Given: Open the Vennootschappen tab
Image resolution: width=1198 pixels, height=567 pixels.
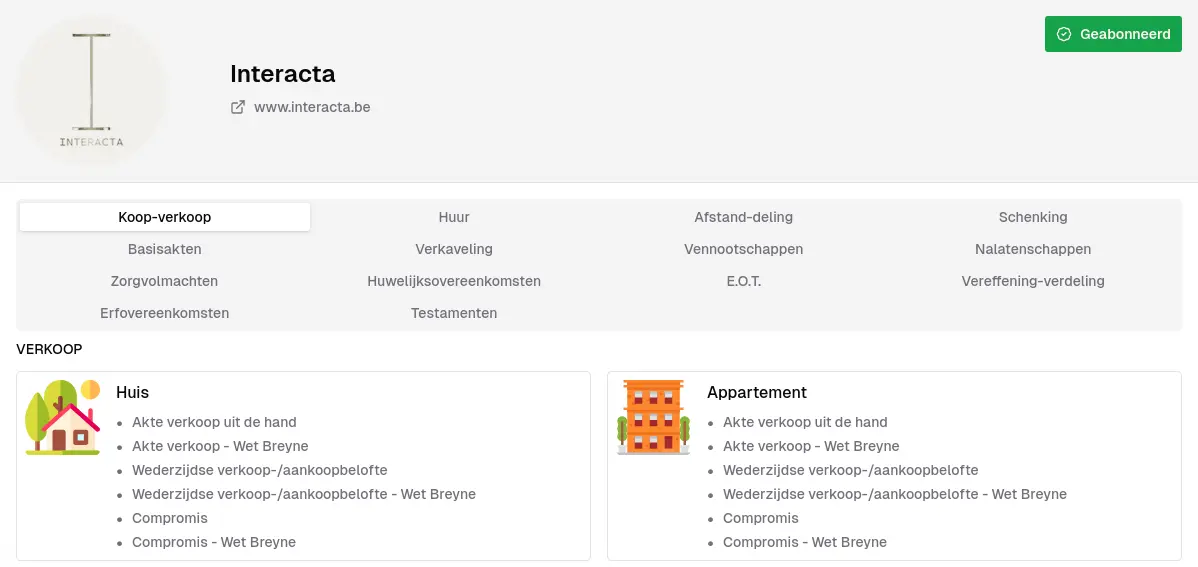Looking at the screenshot, I should point(744,249).
